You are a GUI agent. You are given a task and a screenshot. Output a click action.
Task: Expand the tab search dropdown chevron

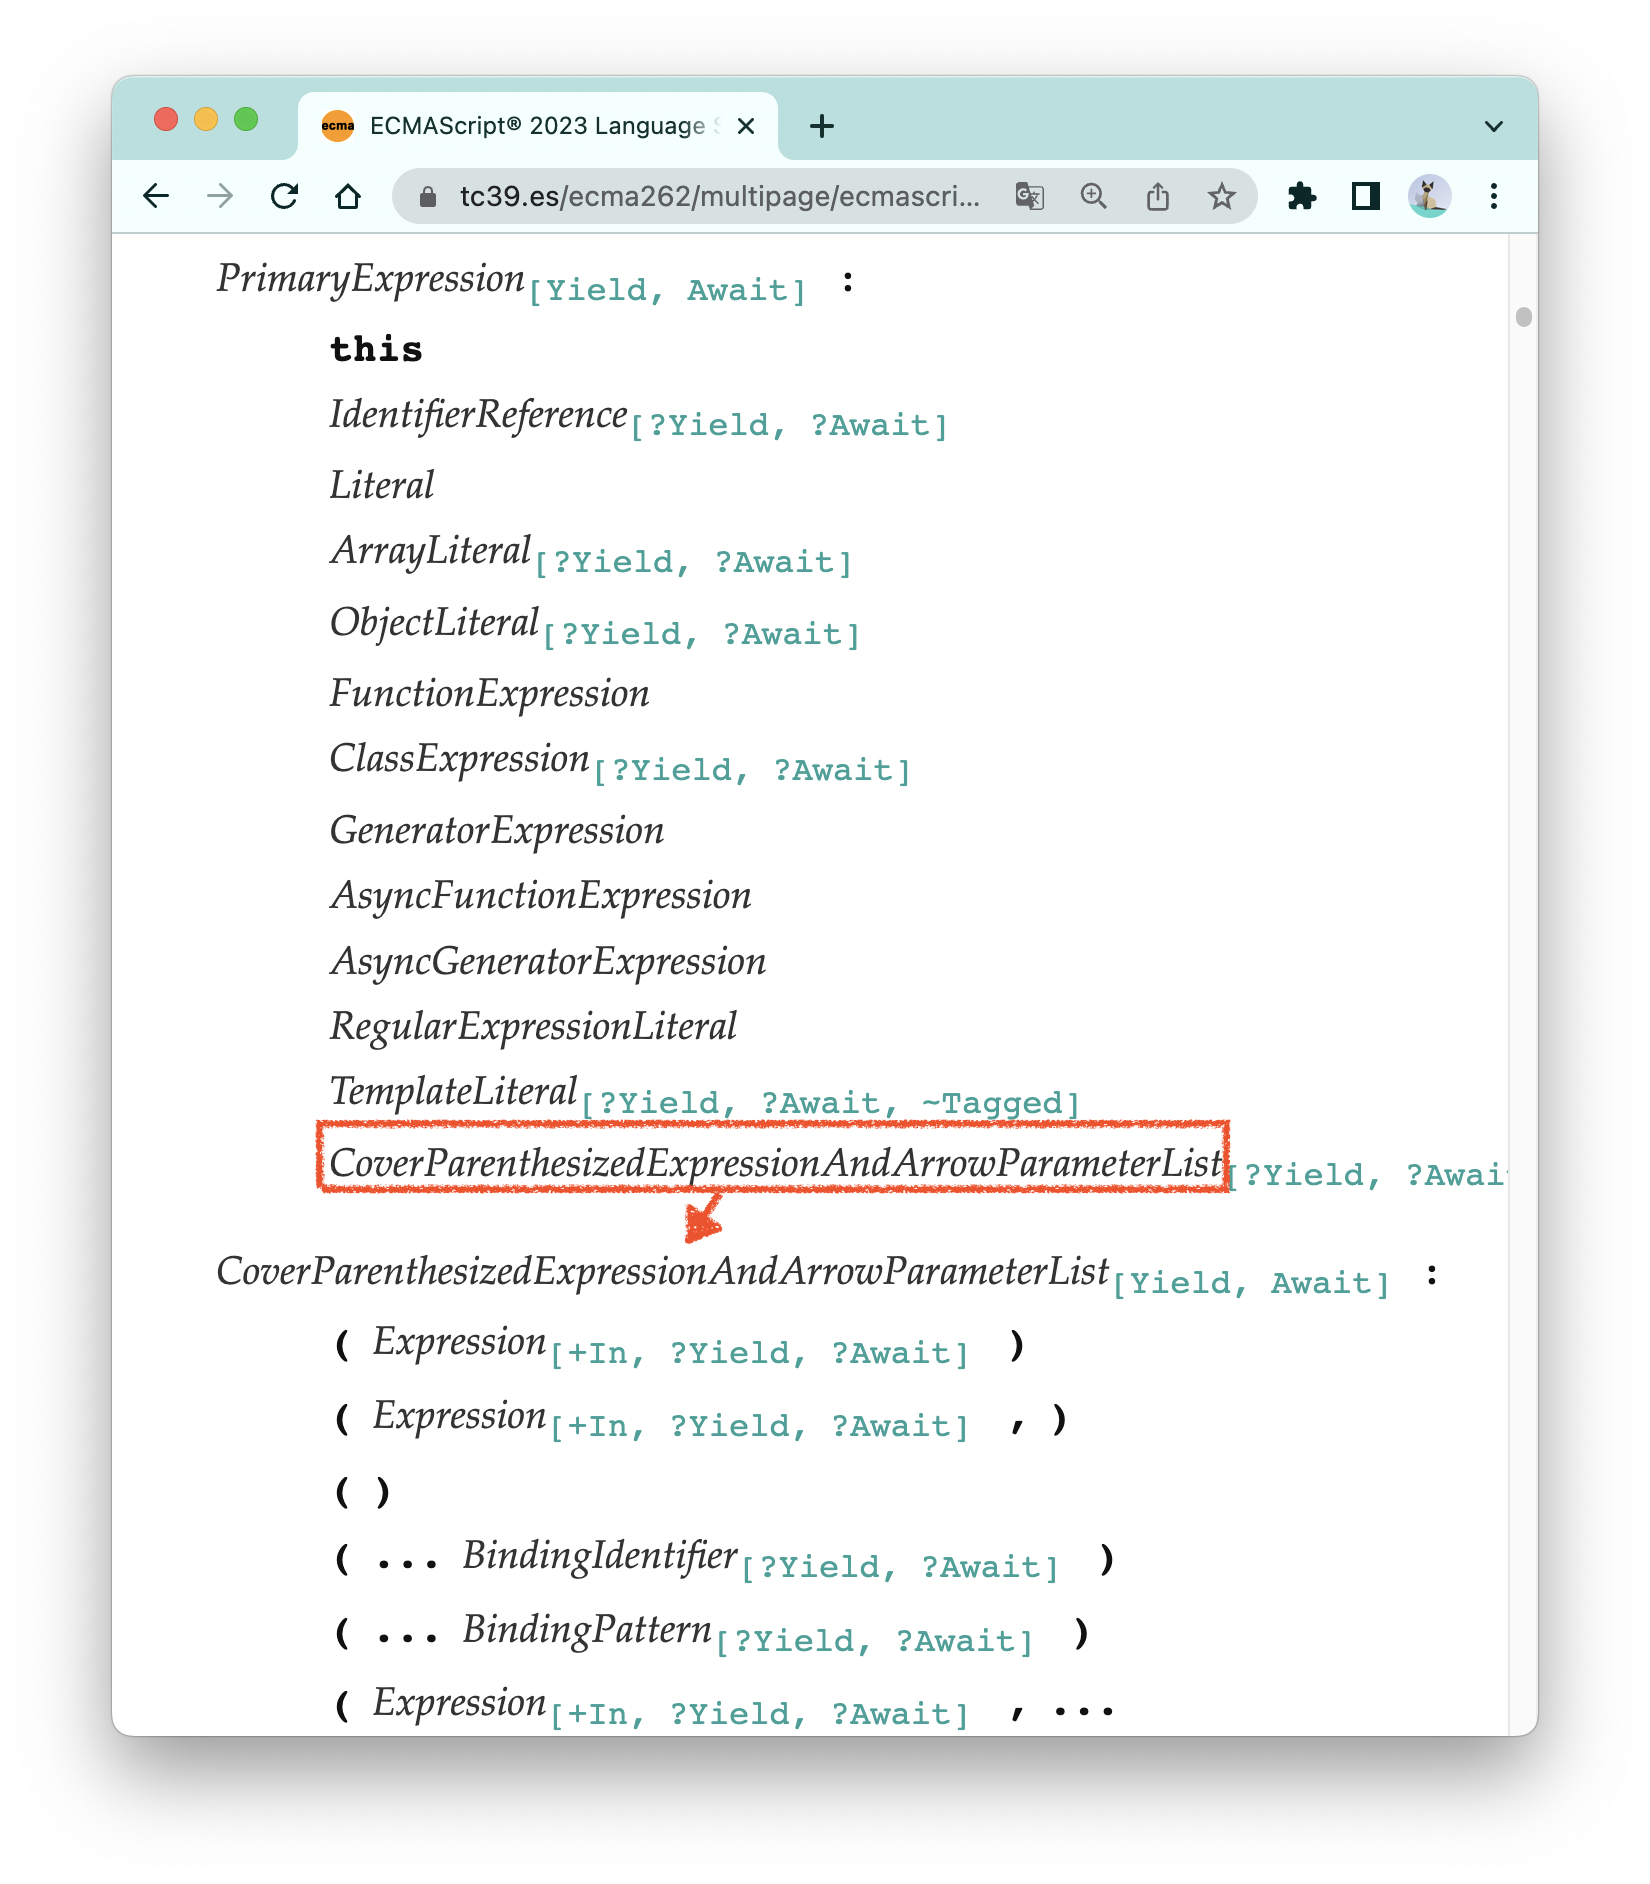1493,127
